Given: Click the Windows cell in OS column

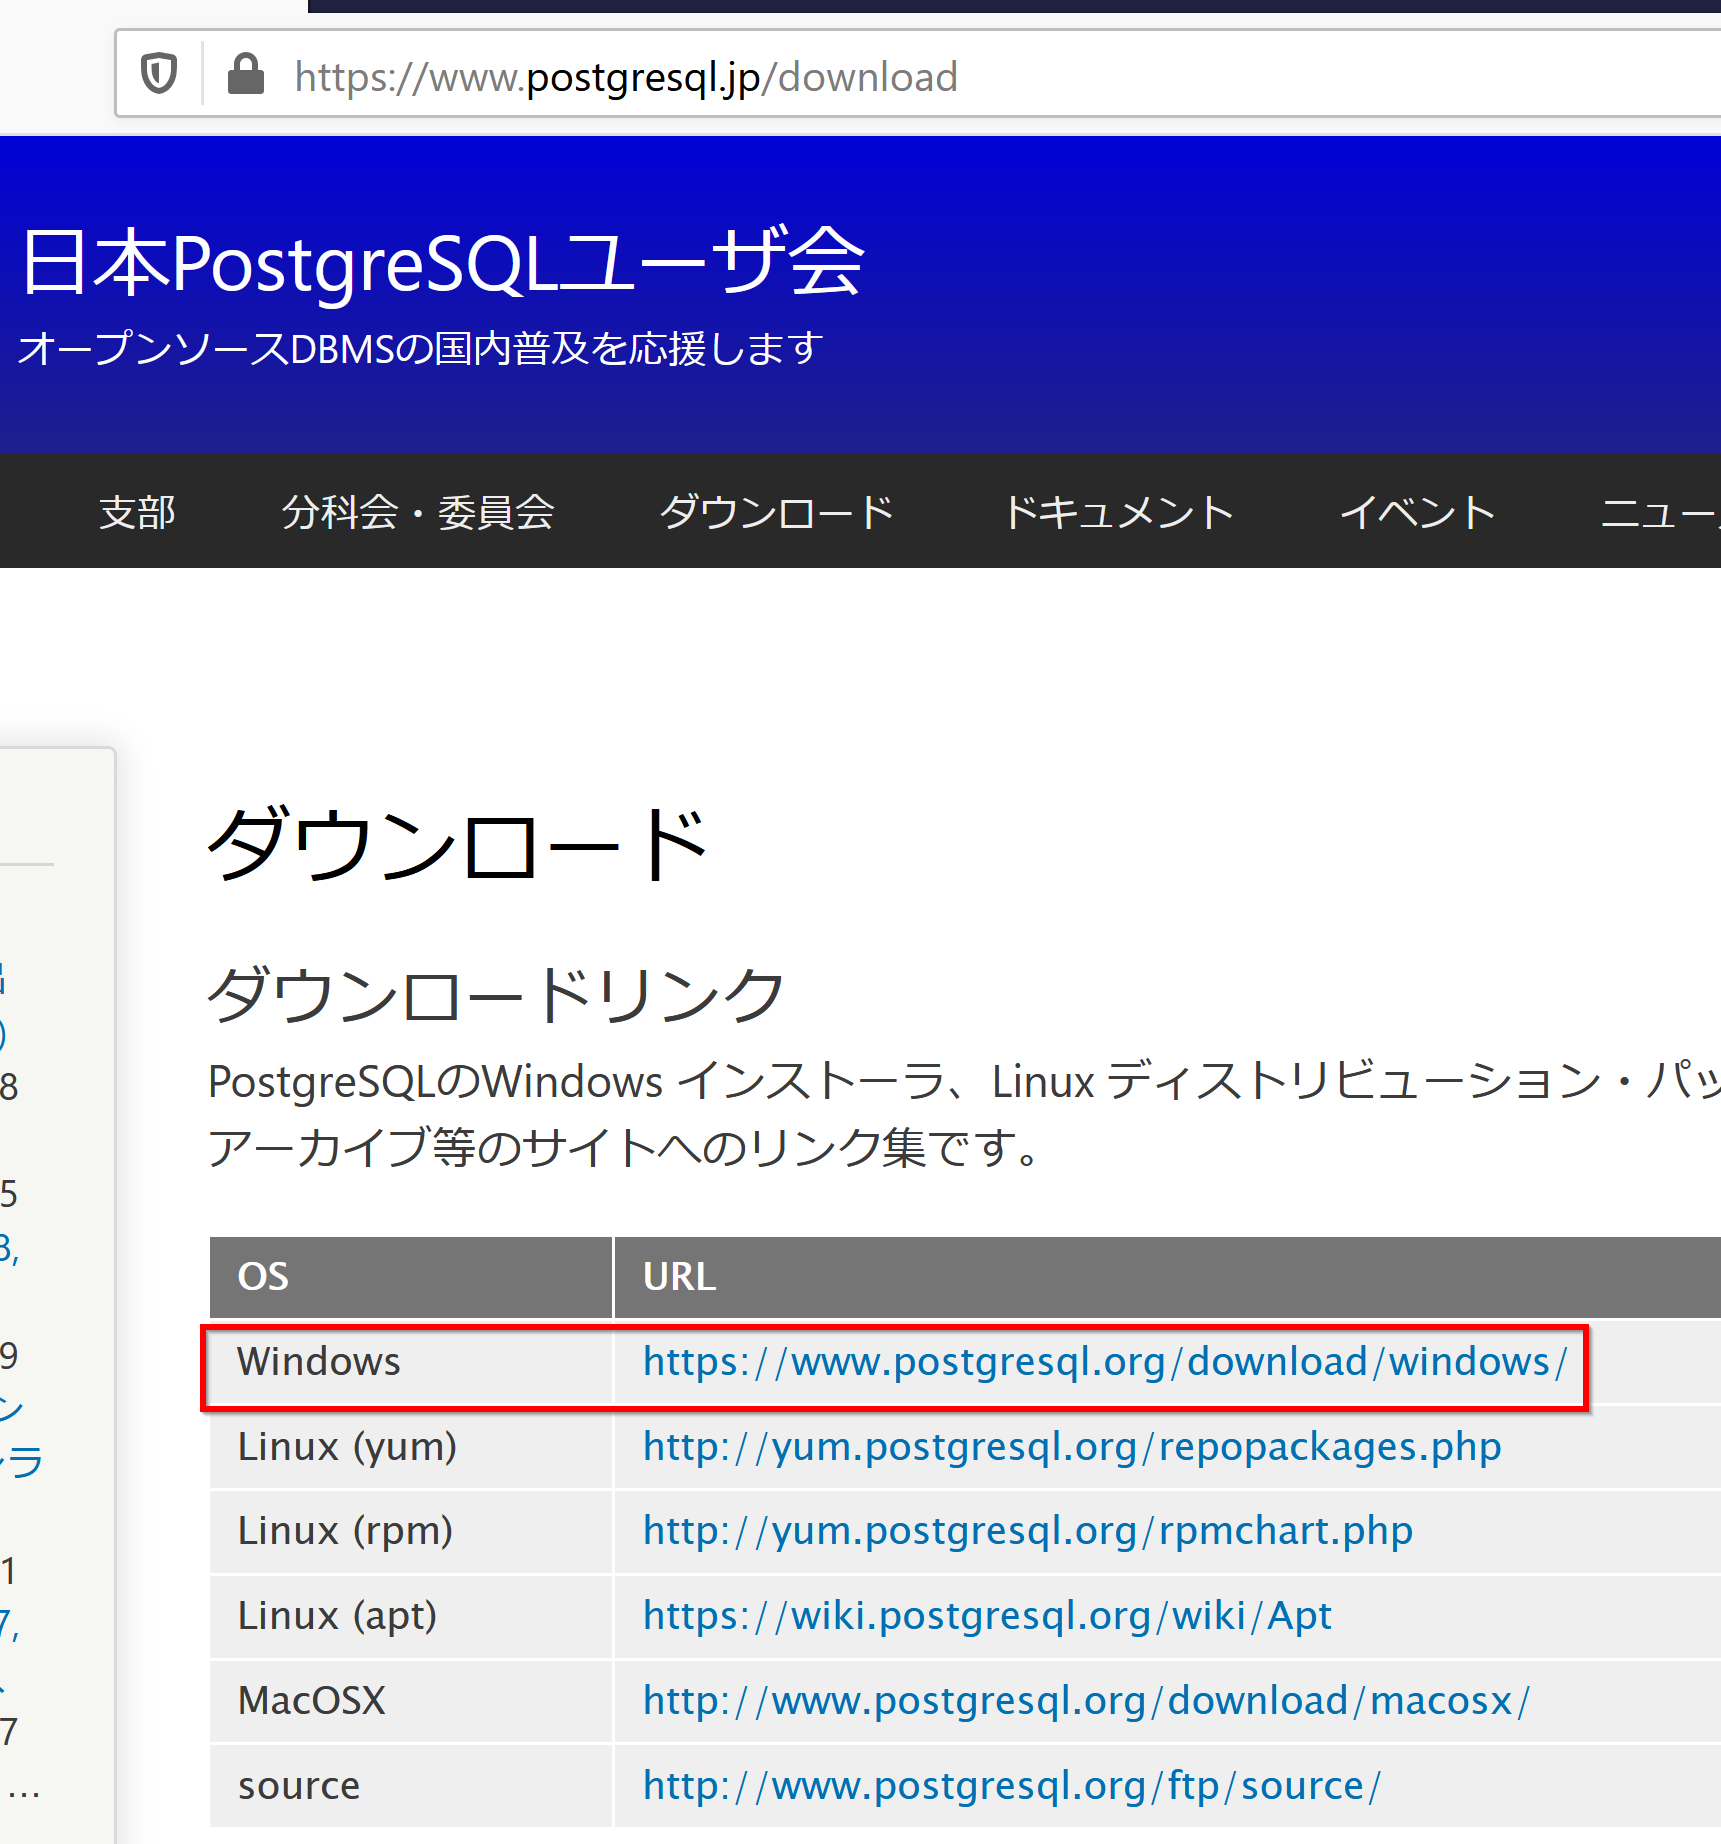Looking at the screenshot, I should 411,1362.
